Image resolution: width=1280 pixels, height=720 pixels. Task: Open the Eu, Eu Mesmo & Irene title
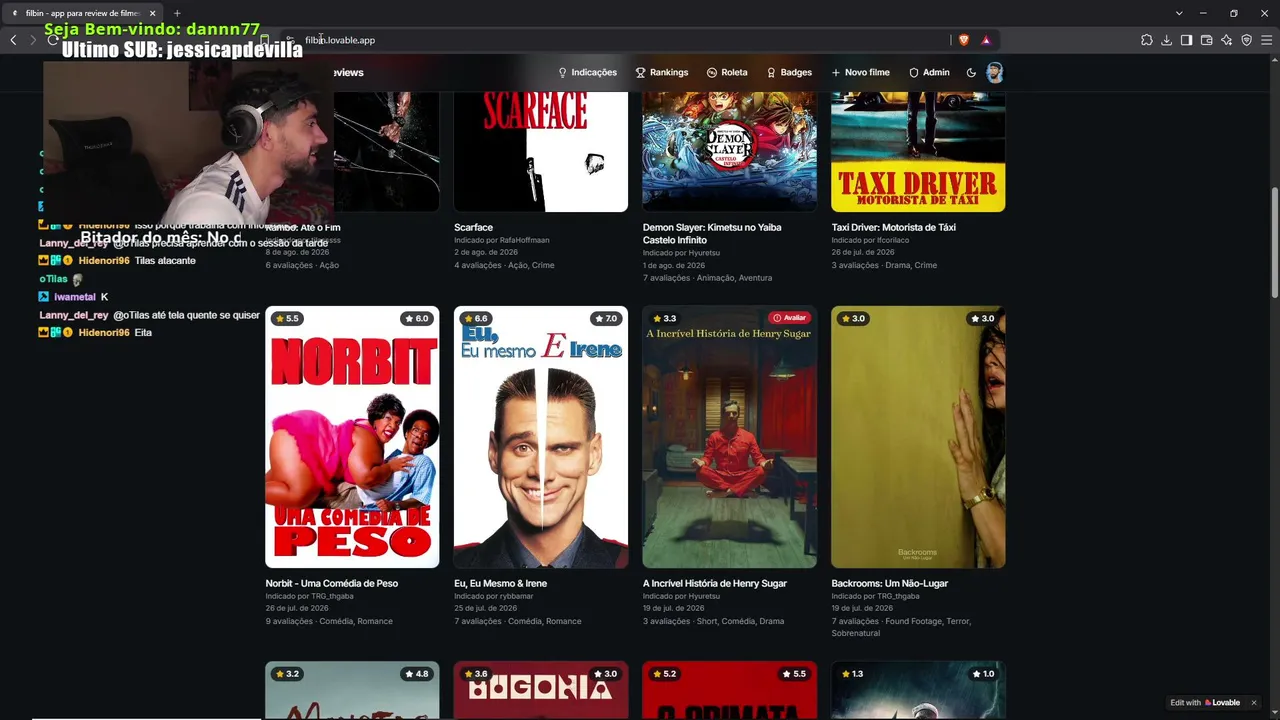[501, 583]
